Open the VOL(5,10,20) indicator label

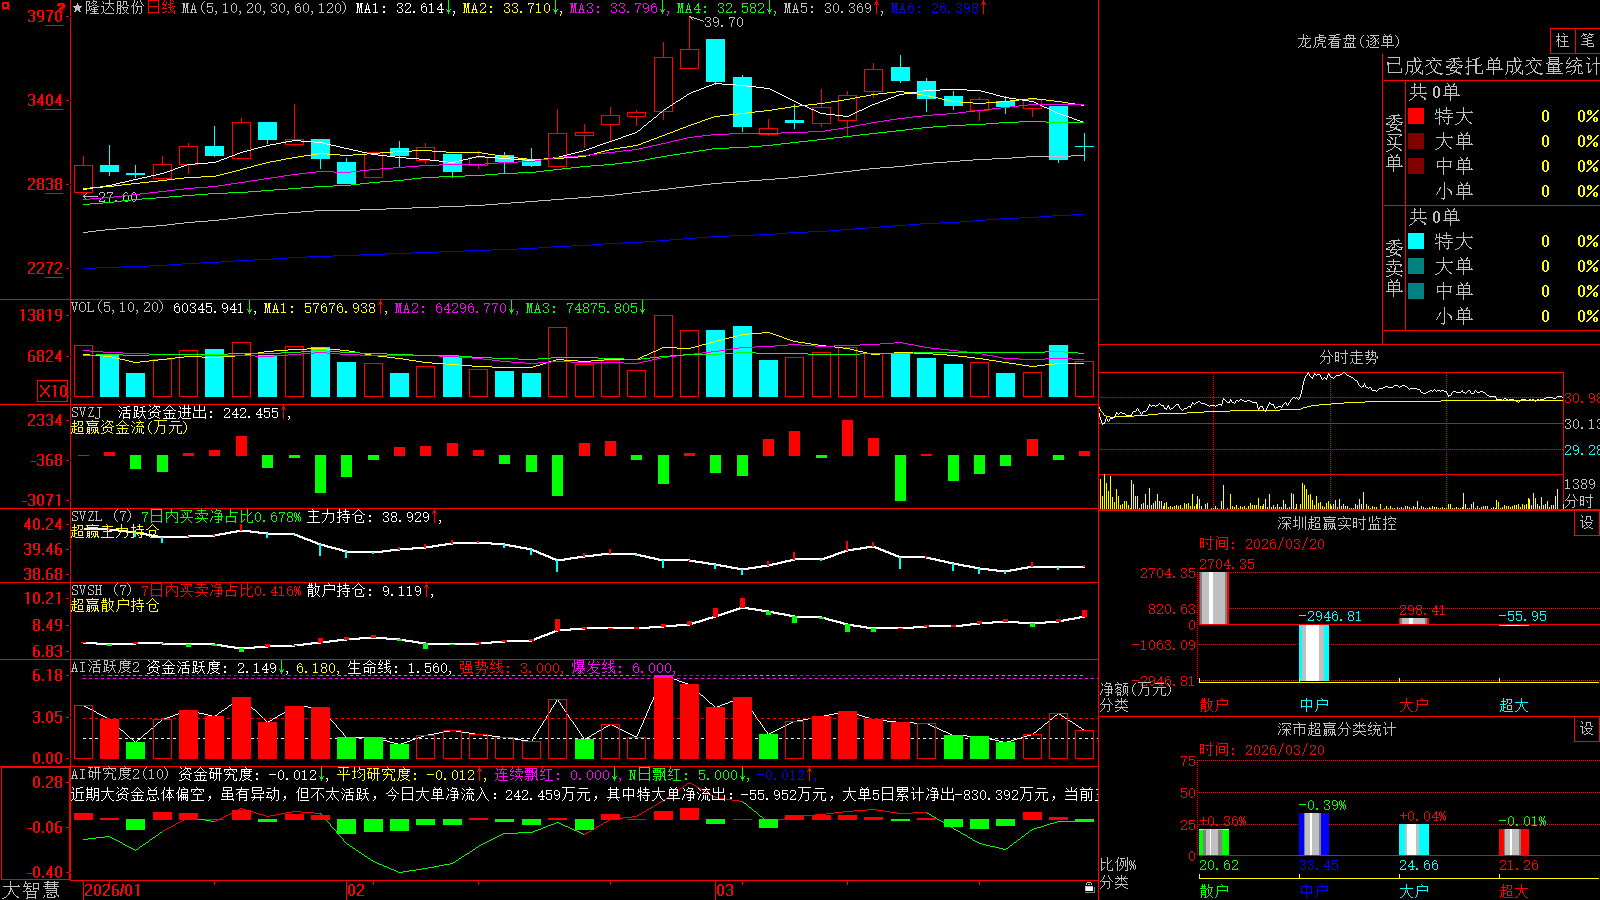[x=117, y=308]
